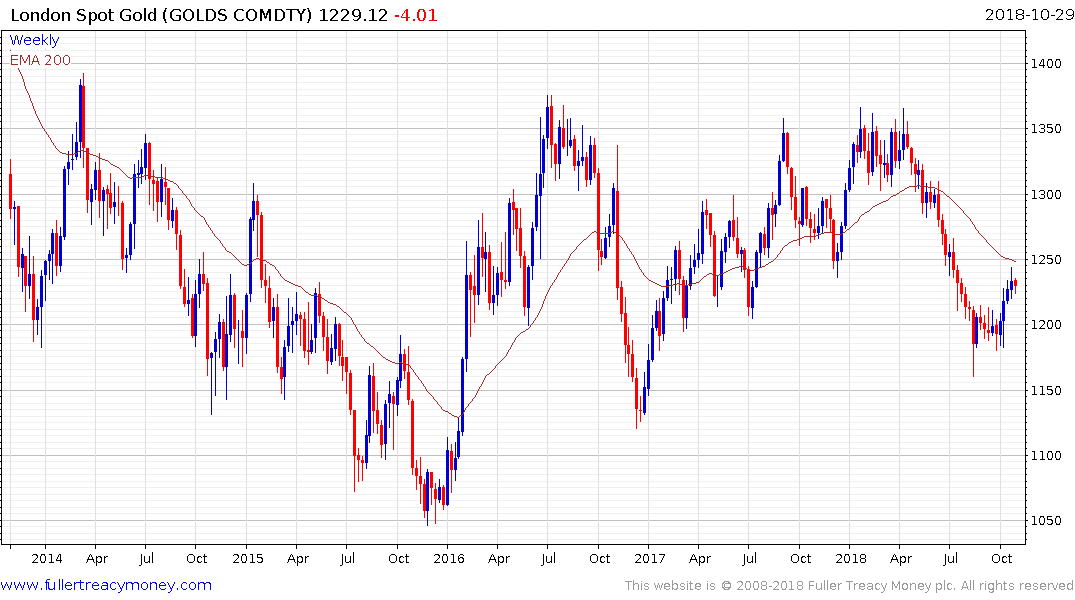Click the 1400 price axis label

click(1046, 64)
